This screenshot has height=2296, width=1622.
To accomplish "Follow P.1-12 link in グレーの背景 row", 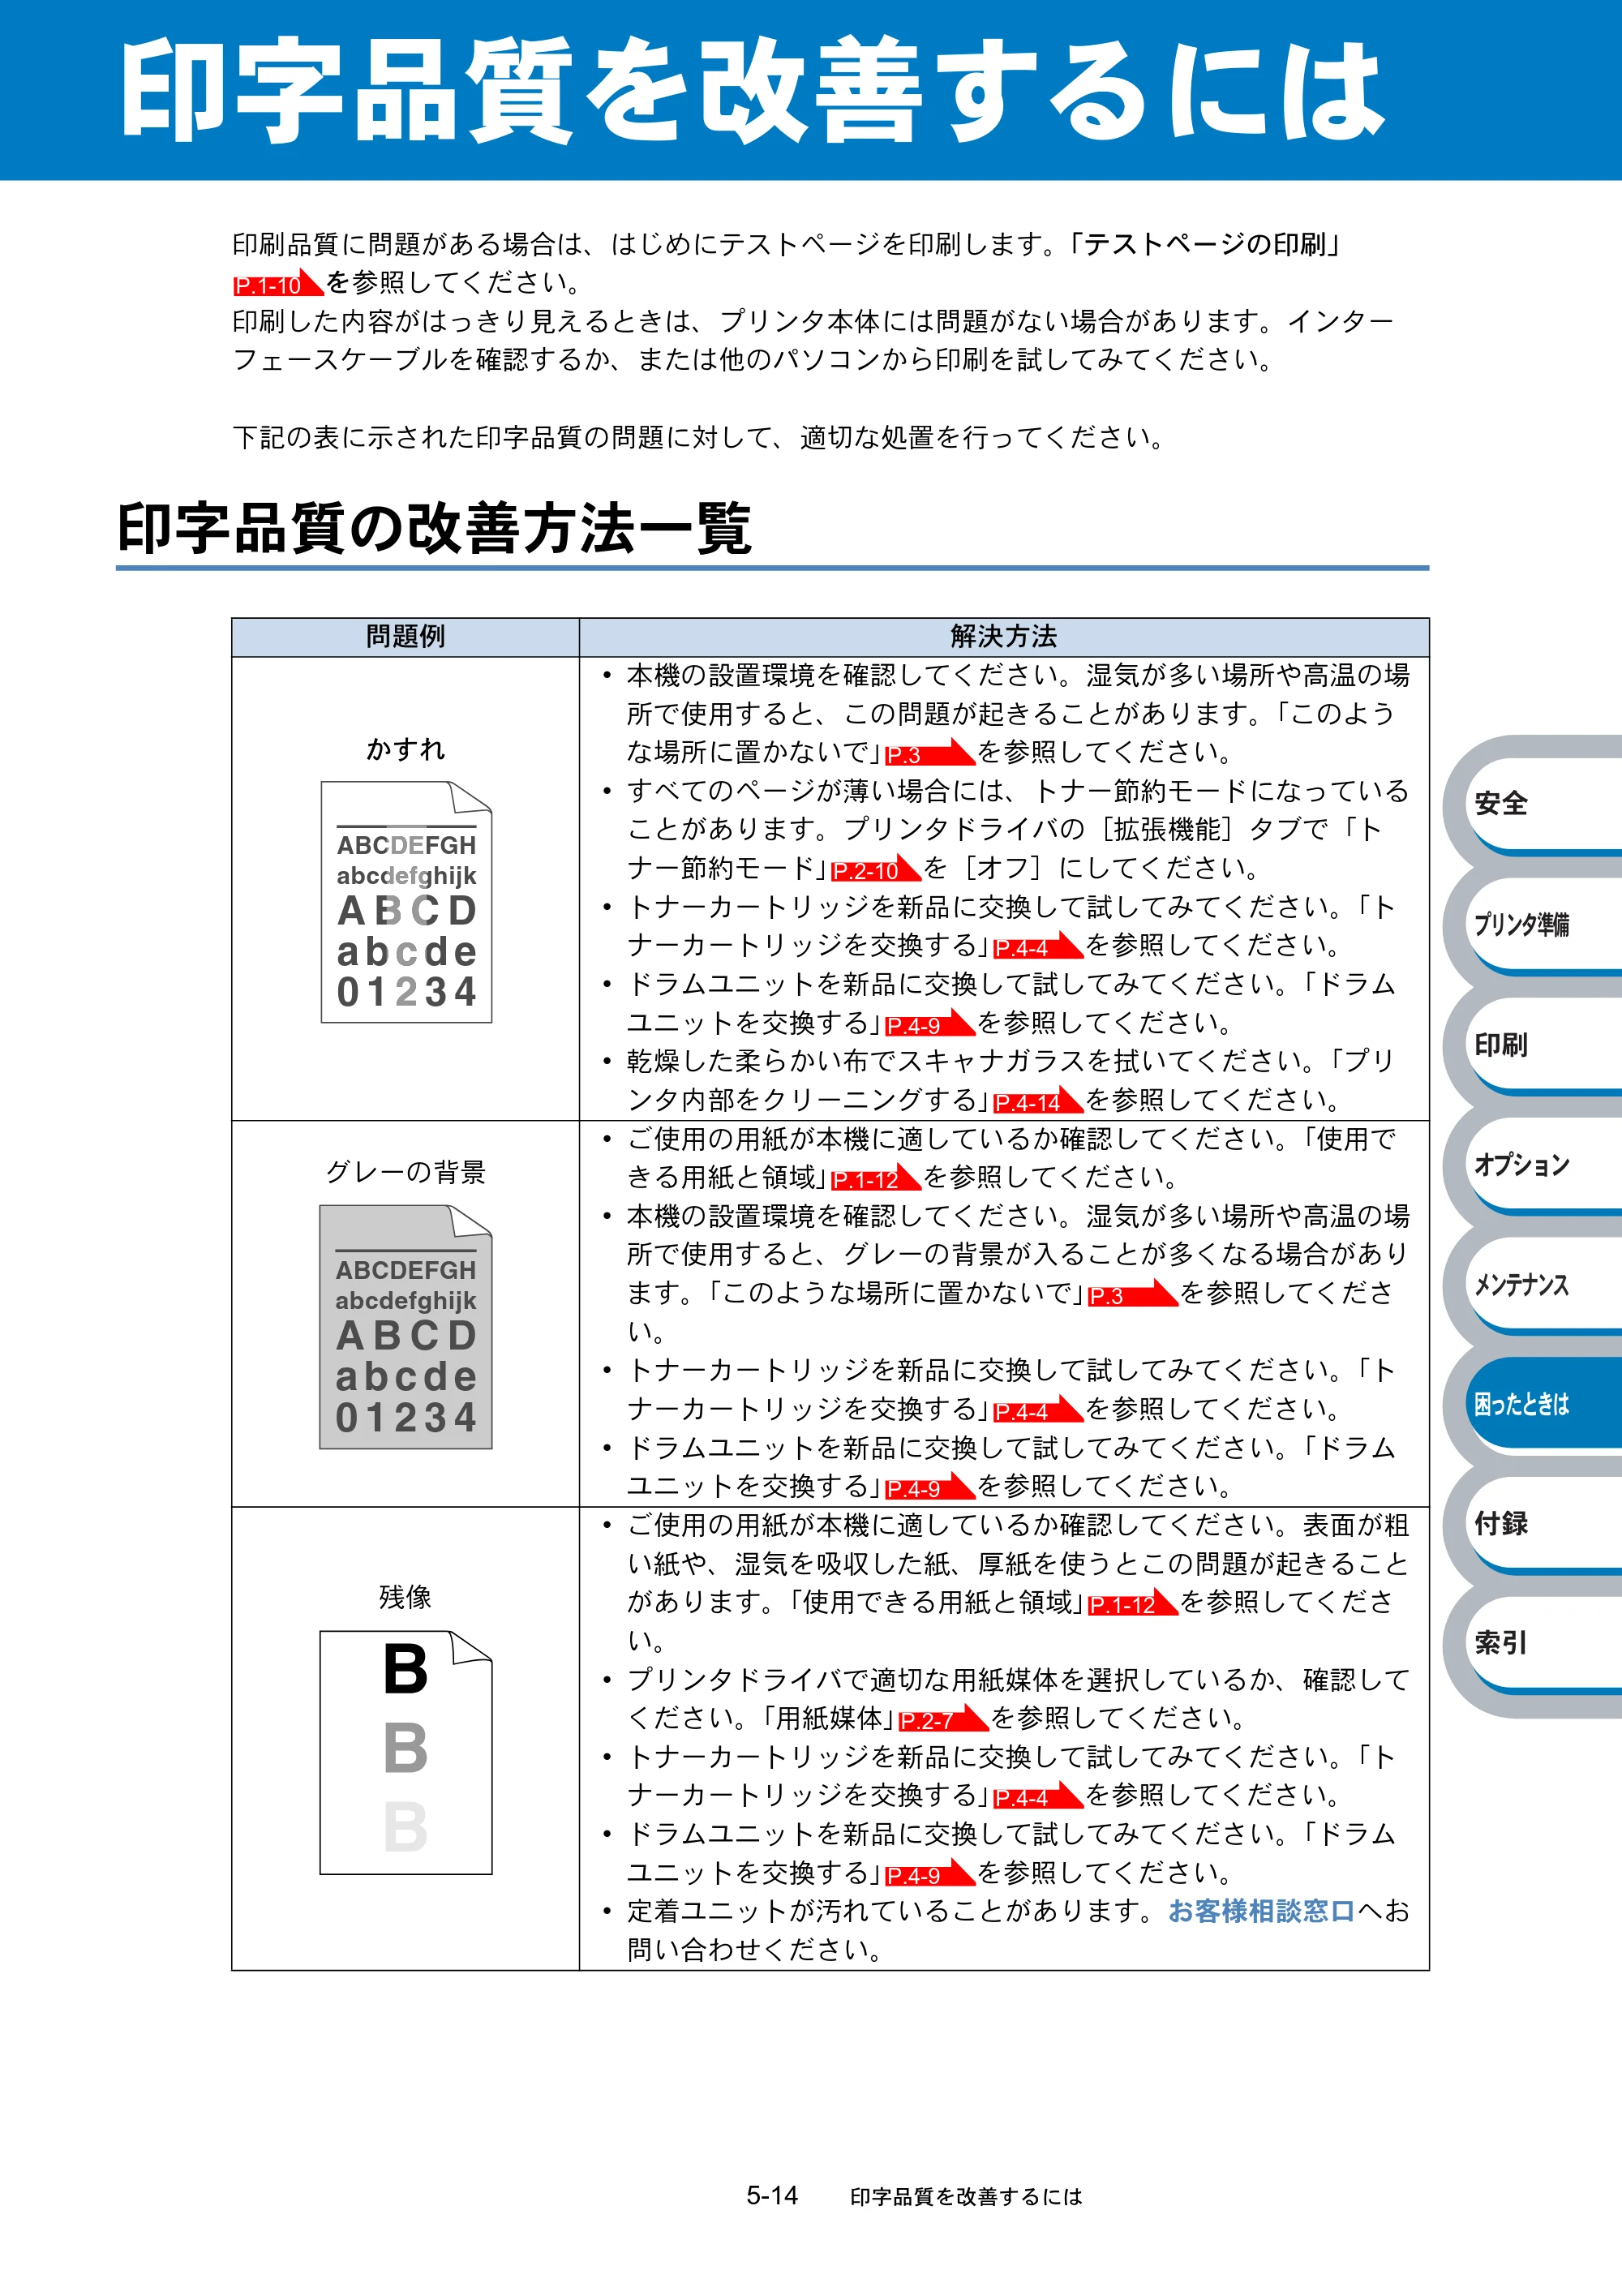I will click(x=876, y=1178).
